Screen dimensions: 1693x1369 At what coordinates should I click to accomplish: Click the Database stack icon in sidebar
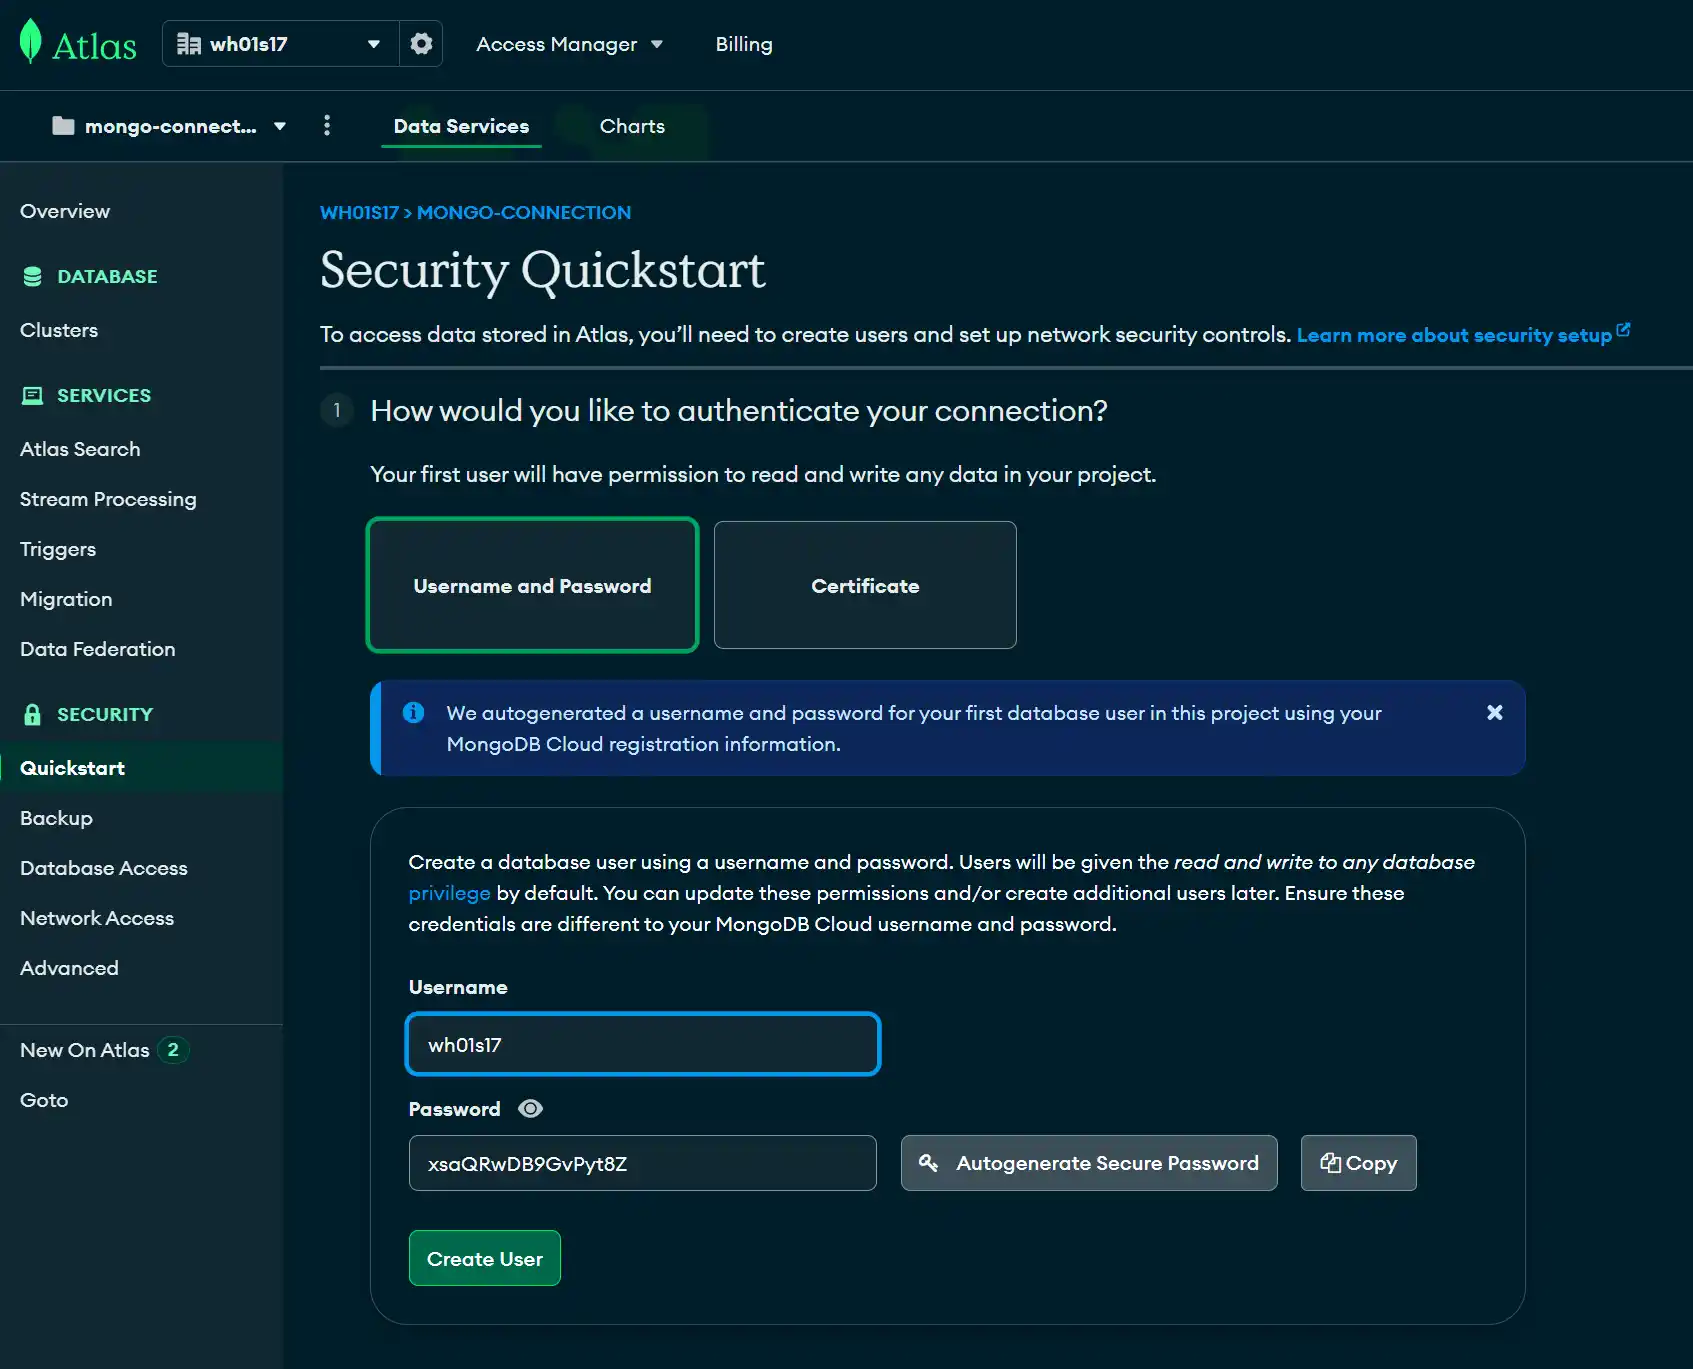[32, 276]
